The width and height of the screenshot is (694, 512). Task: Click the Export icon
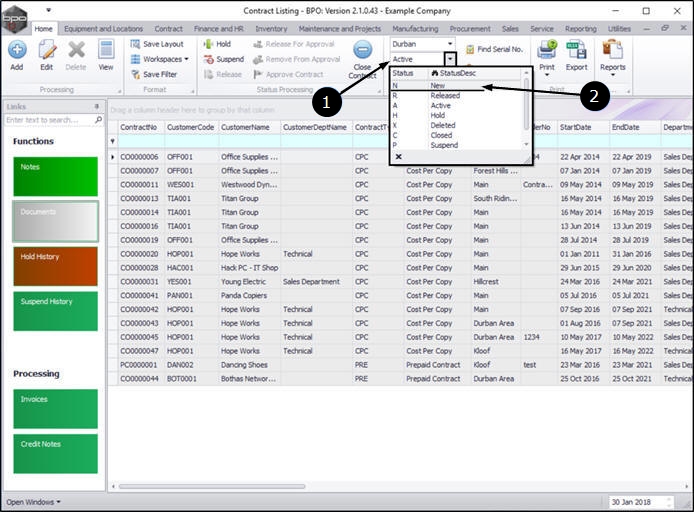[576, 50]
